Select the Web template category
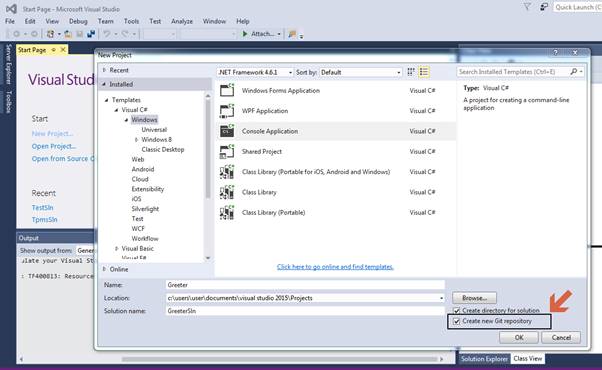602x370 pixels. pyautogui.click(x=138, y=159)
